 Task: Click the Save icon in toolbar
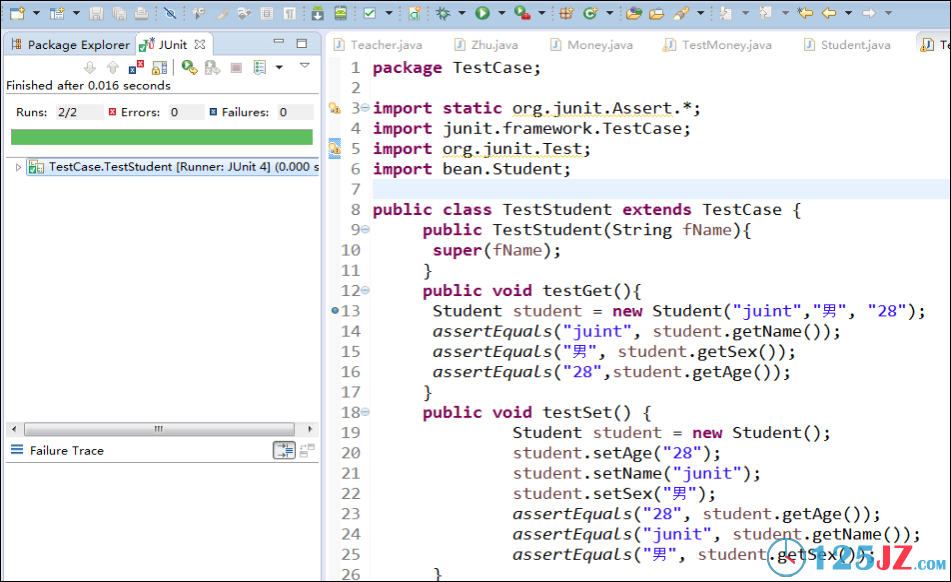click(x=96, y=13)
